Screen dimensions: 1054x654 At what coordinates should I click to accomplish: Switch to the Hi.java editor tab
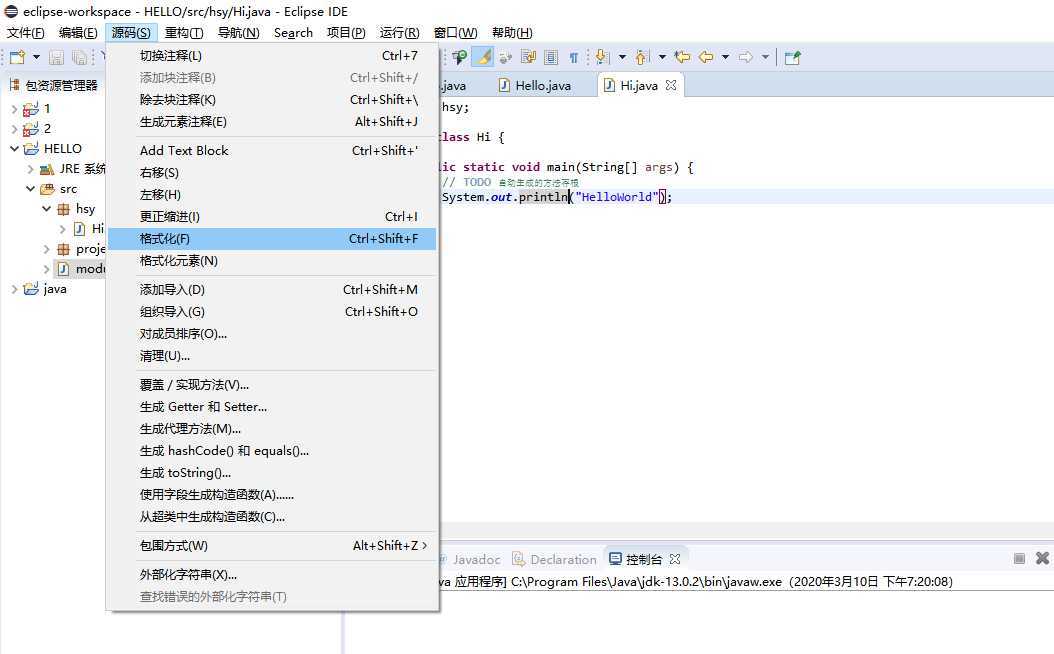(x=639, y=85)
